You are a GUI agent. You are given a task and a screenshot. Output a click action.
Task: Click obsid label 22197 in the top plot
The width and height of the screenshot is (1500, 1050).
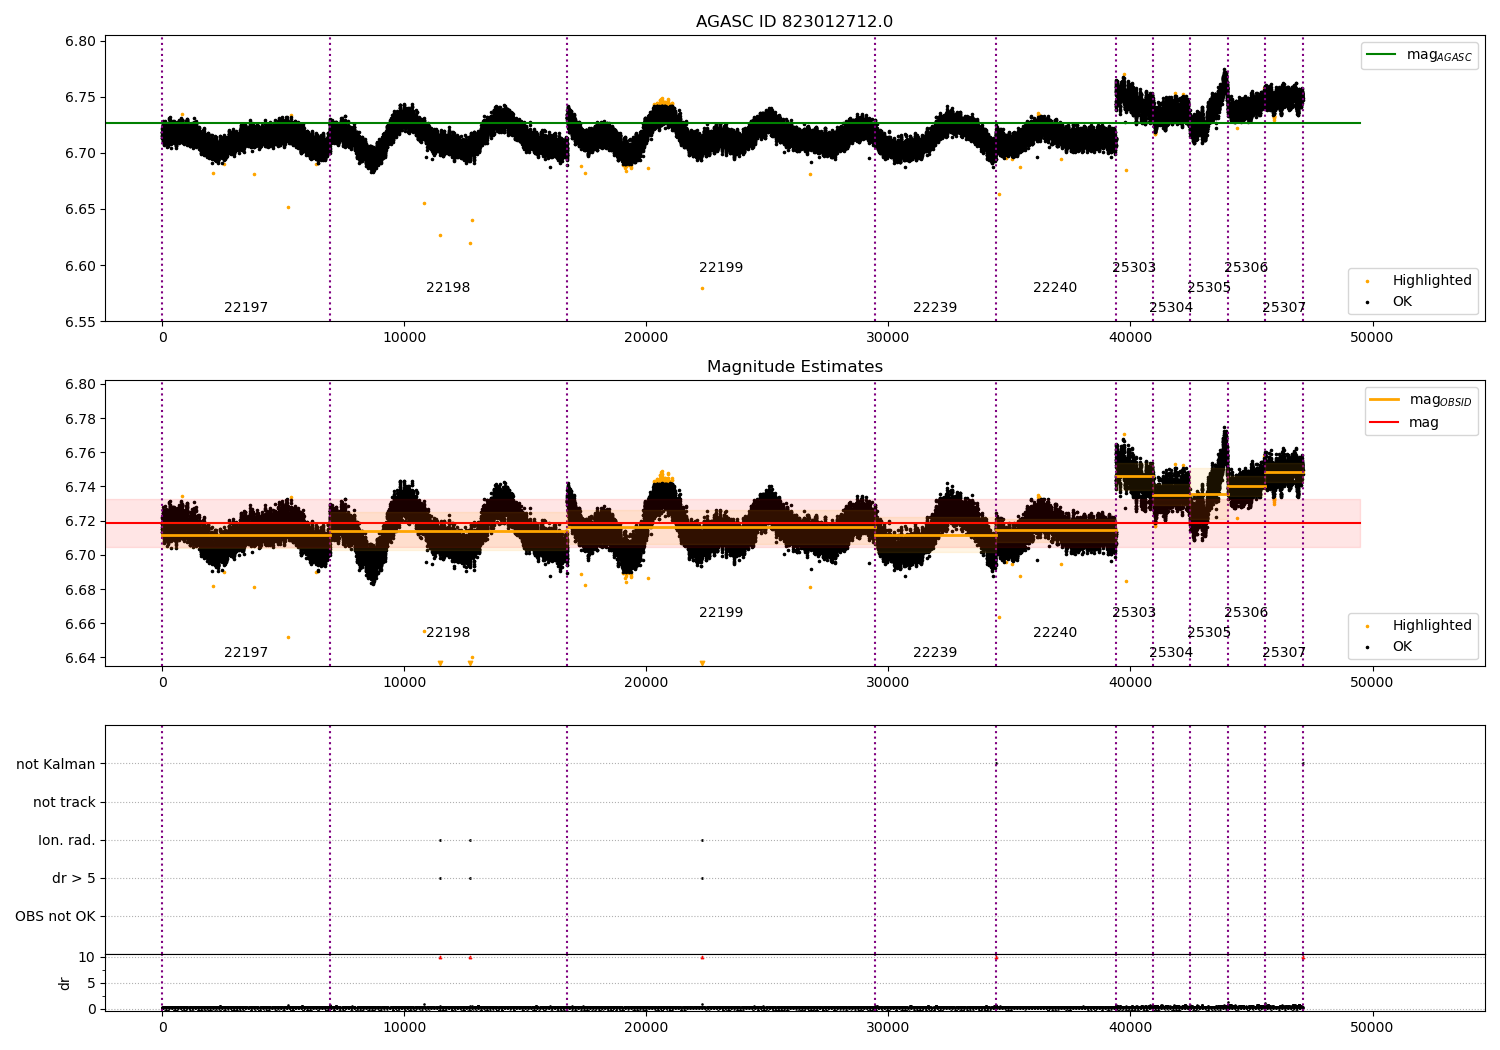pyautogui.click(x=246, y=308)
